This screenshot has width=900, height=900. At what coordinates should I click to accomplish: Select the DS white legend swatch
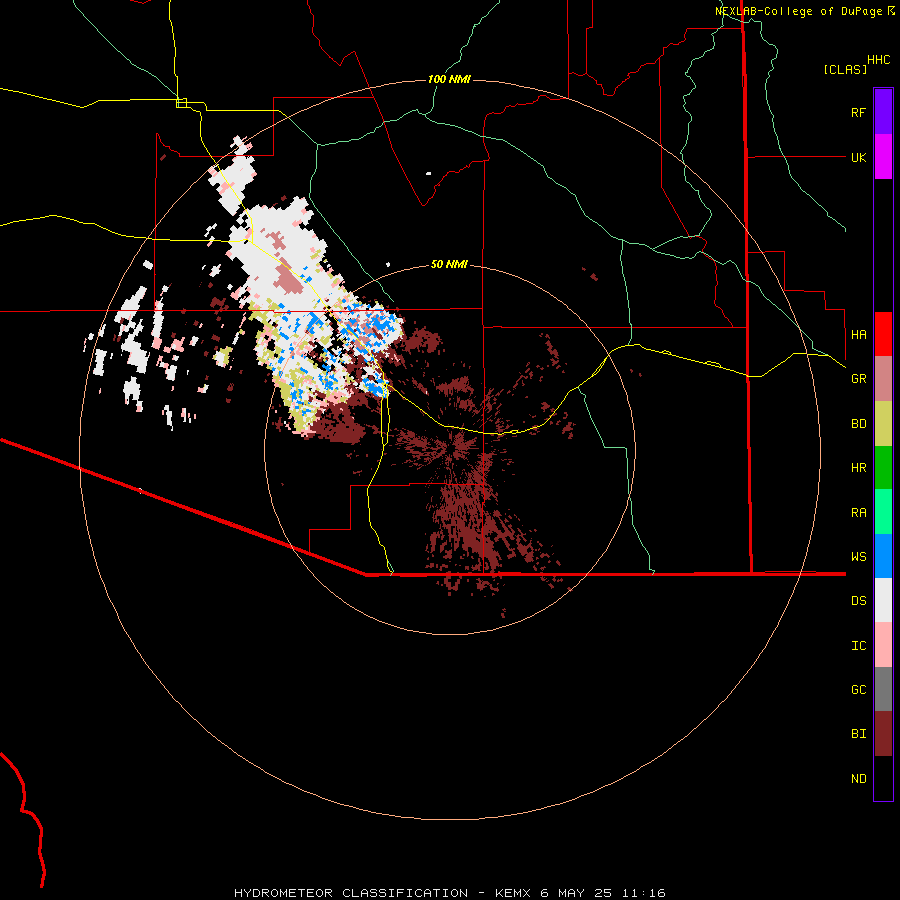(883, 600)
